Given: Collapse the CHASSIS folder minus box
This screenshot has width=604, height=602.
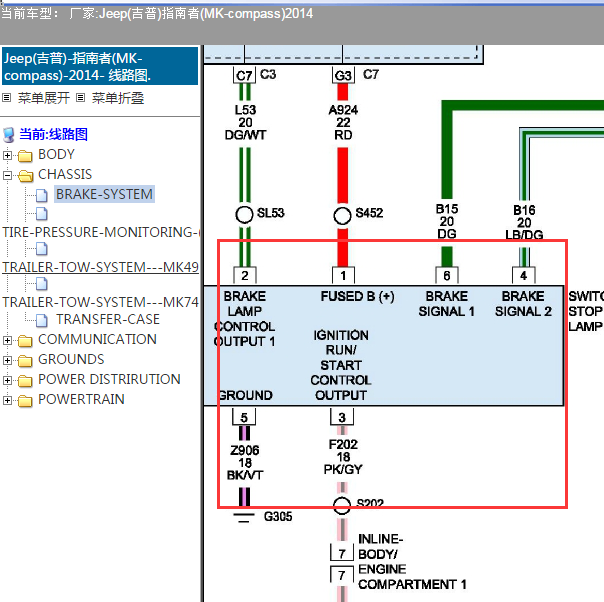Looking at the screenshot, I should tap(8, 175).
